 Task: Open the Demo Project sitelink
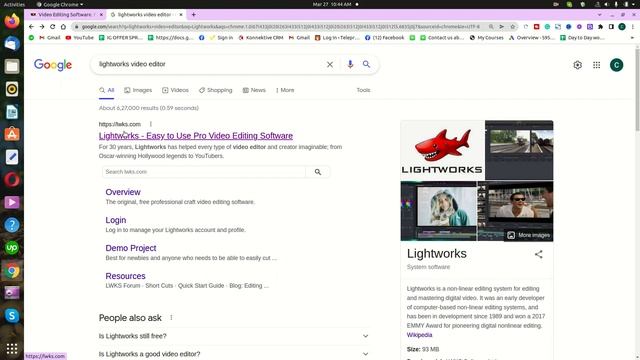tap(131, 248)
